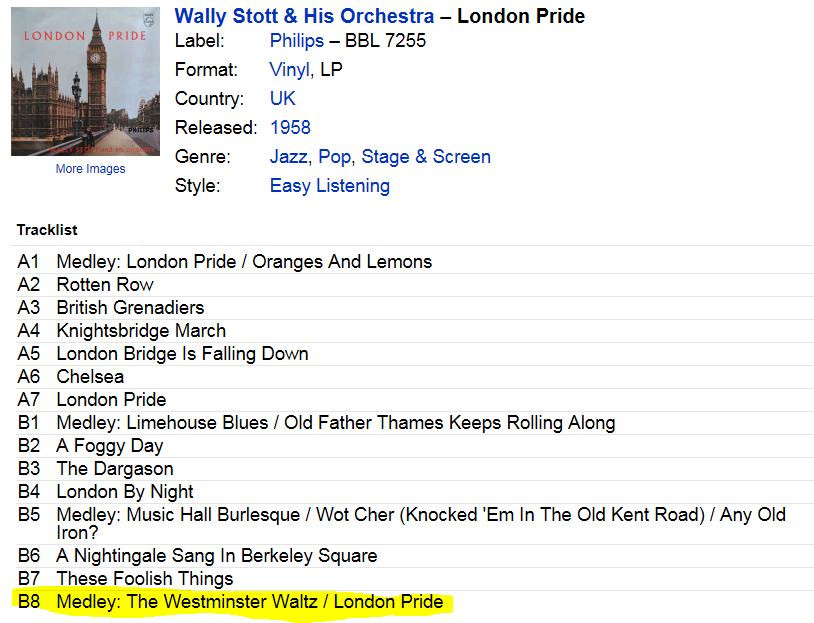814x623 pixels.
Task: Click the Knightsbridge March track row
Action: [x=141, y=331]
